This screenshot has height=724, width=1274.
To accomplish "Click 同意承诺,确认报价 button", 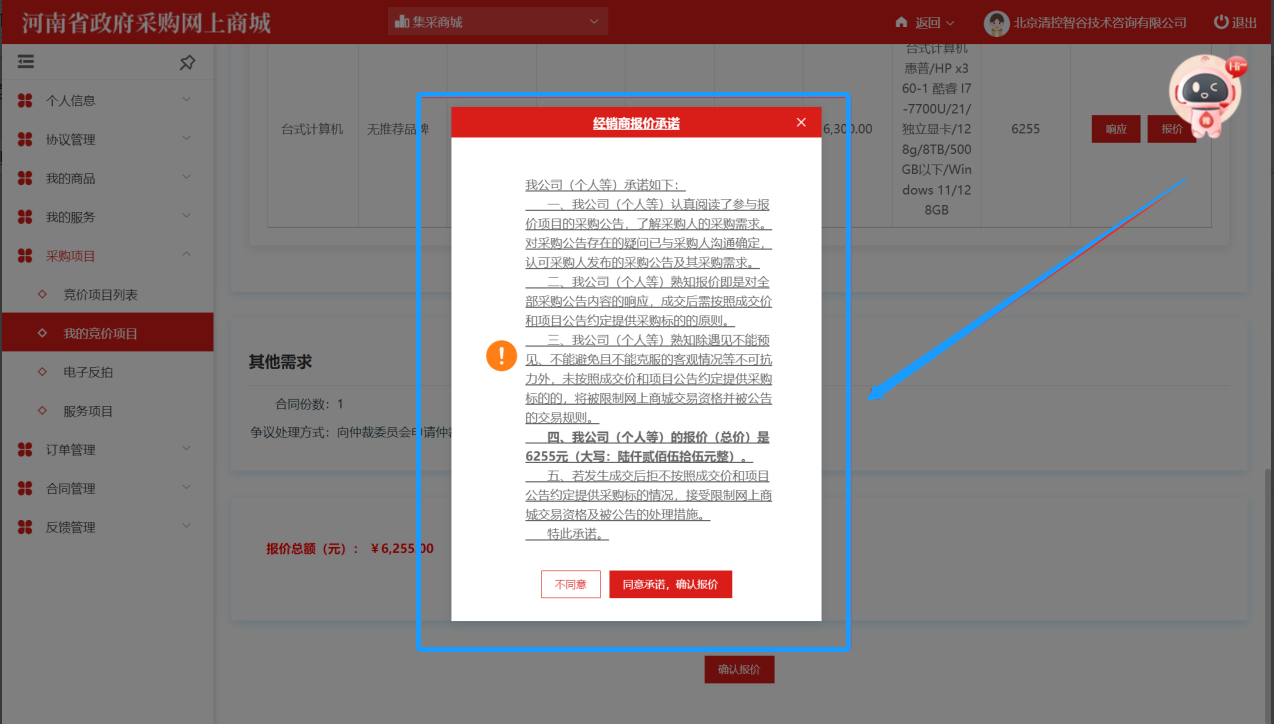I will coord(670,584).
